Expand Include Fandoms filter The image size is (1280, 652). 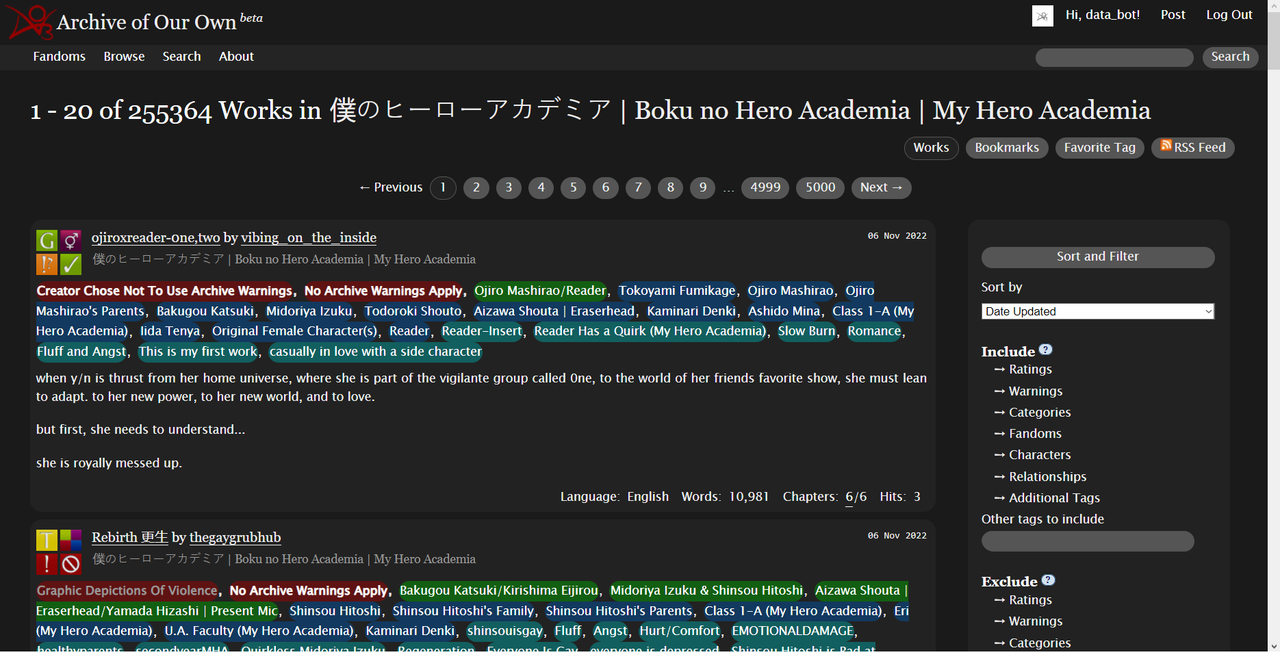tap(1028, 433)
